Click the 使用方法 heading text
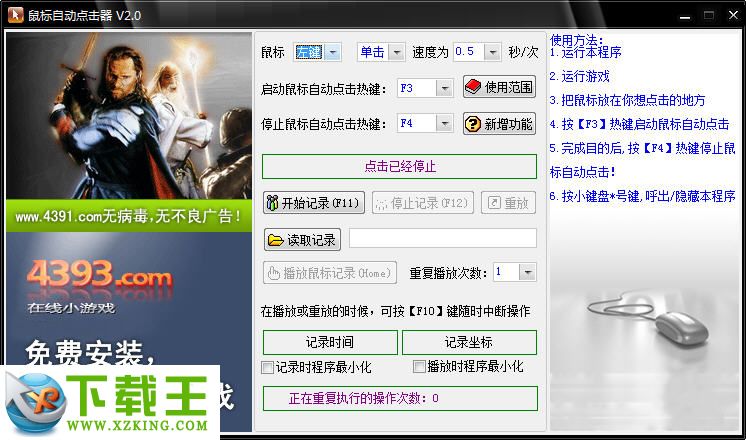The height and width of the screenshot is (440, 746). [x=577, y=40]
